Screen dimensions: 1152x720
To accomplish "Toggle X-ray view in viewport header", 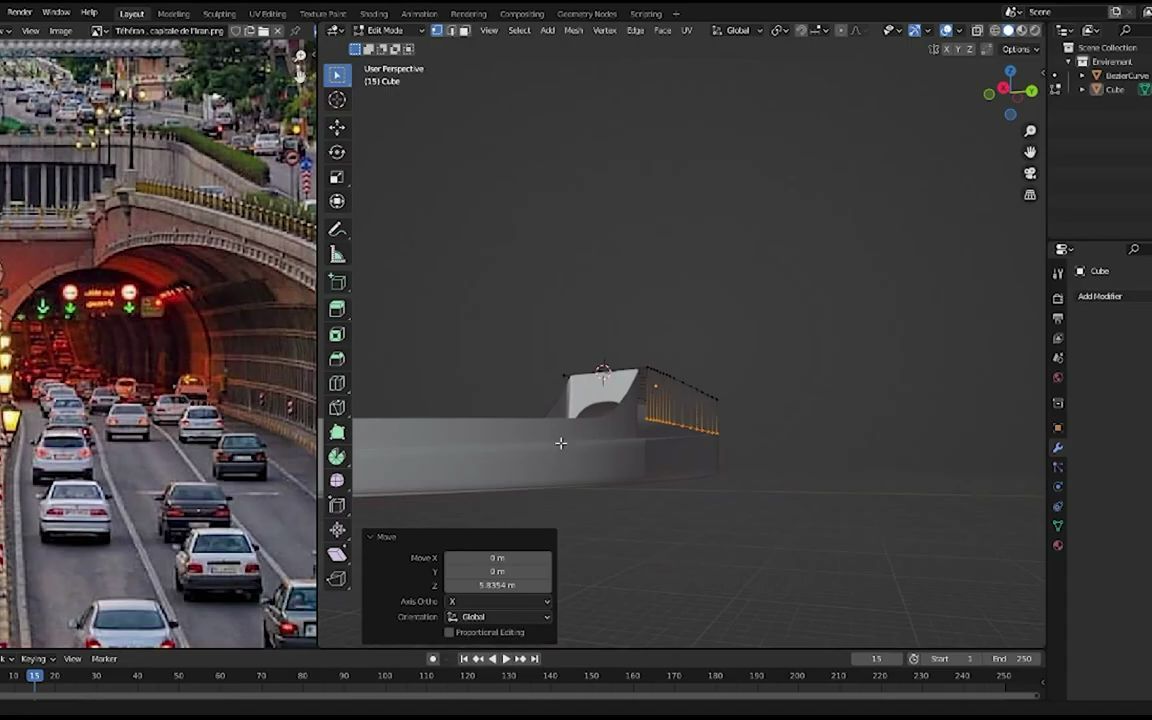I will point(977,30).
